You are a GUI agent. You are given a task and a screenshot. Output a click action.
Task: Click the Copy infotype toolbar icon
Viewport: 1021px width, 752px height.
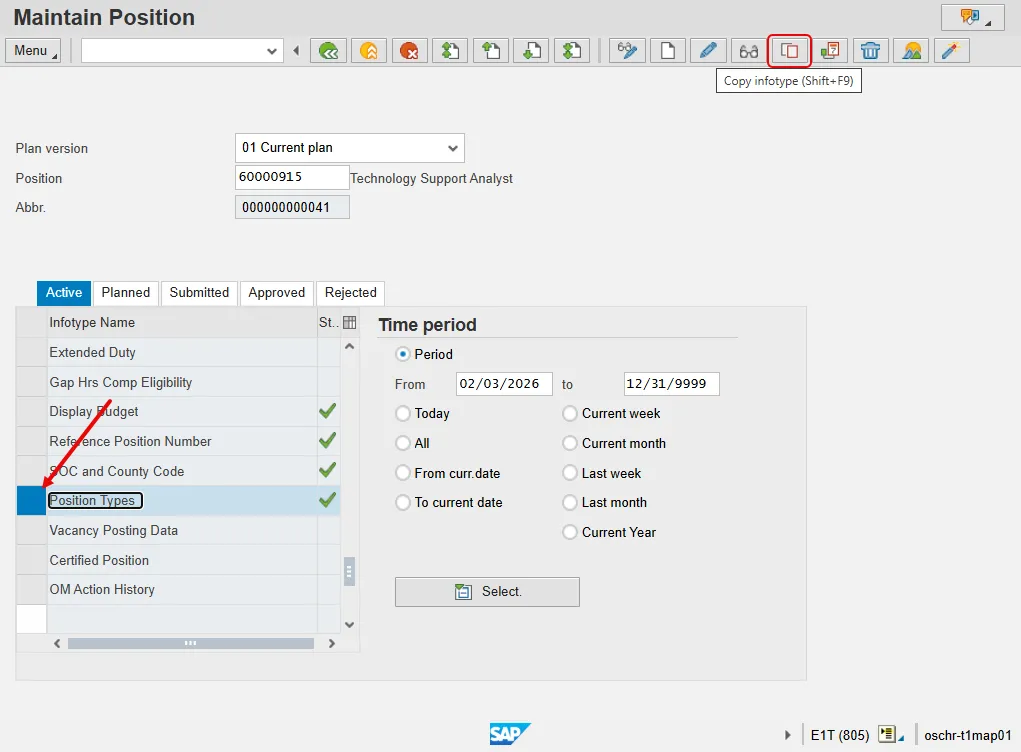coord(789,51)
